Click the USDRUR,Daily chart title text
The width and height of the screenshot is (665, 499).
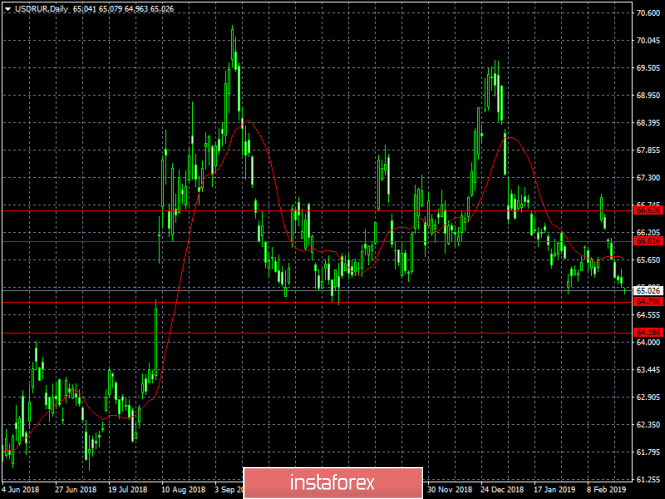click(42, 9)
